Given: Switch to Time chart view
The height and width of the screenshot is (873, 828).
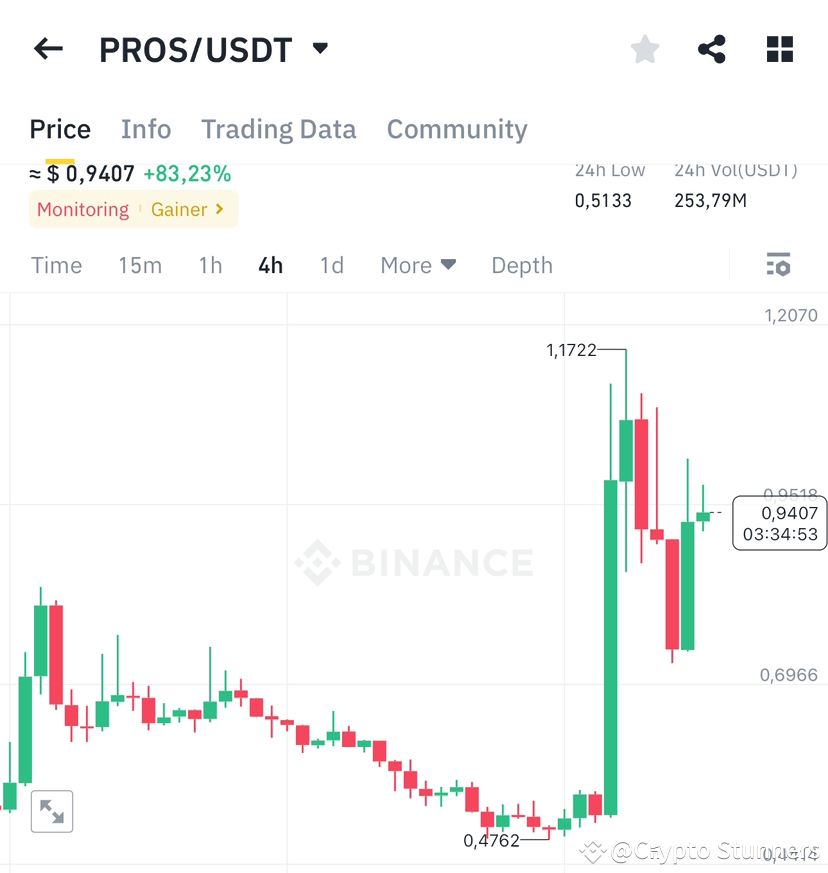Looking at the screenshot, I should coord(56,265).
